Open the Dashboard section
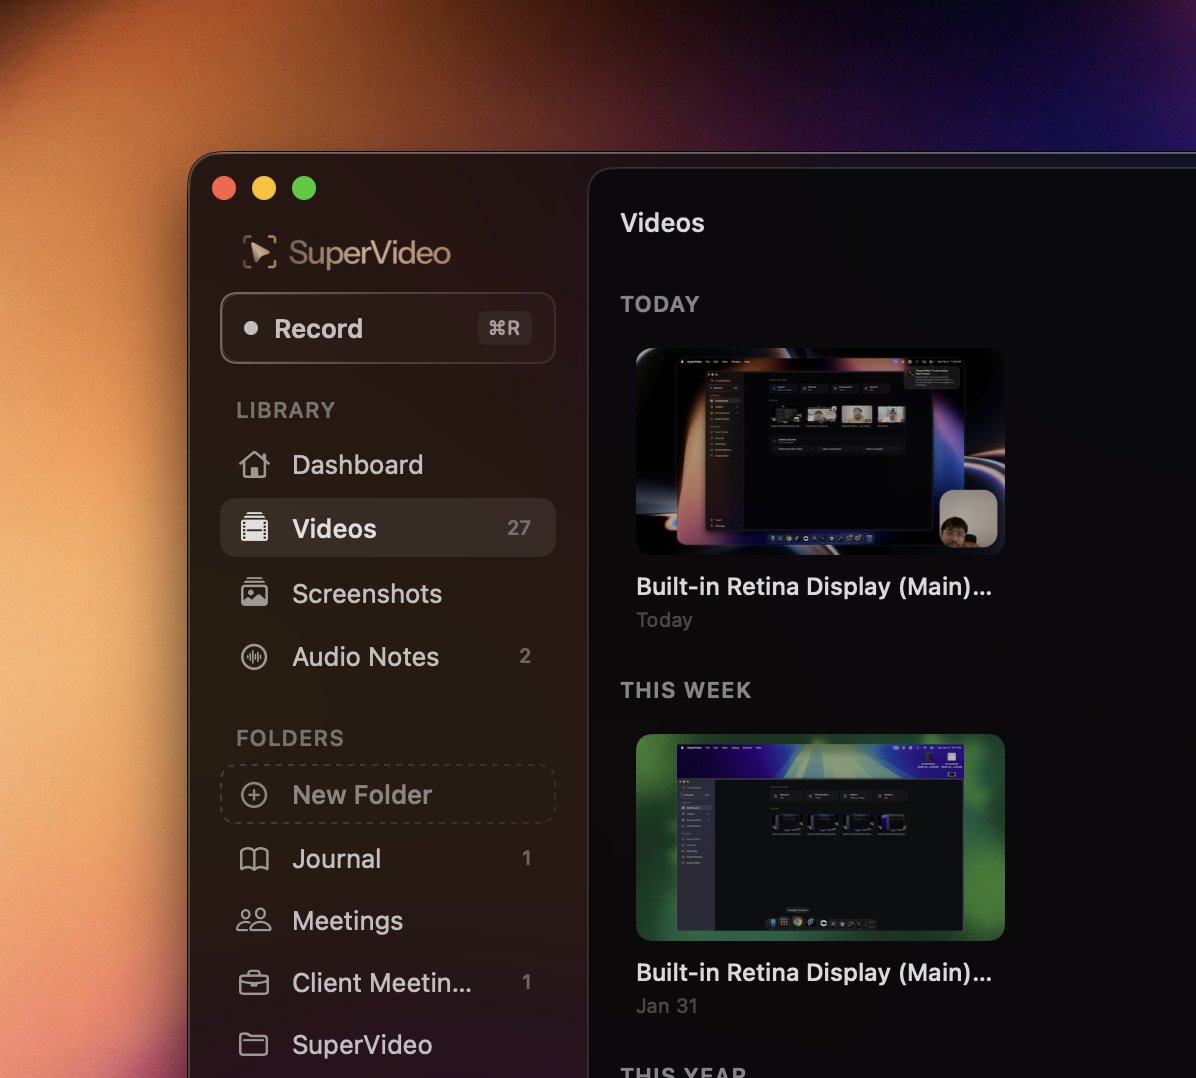Image resolution: width=1196 pixels, height=1078 pixels. click(387, 465)
